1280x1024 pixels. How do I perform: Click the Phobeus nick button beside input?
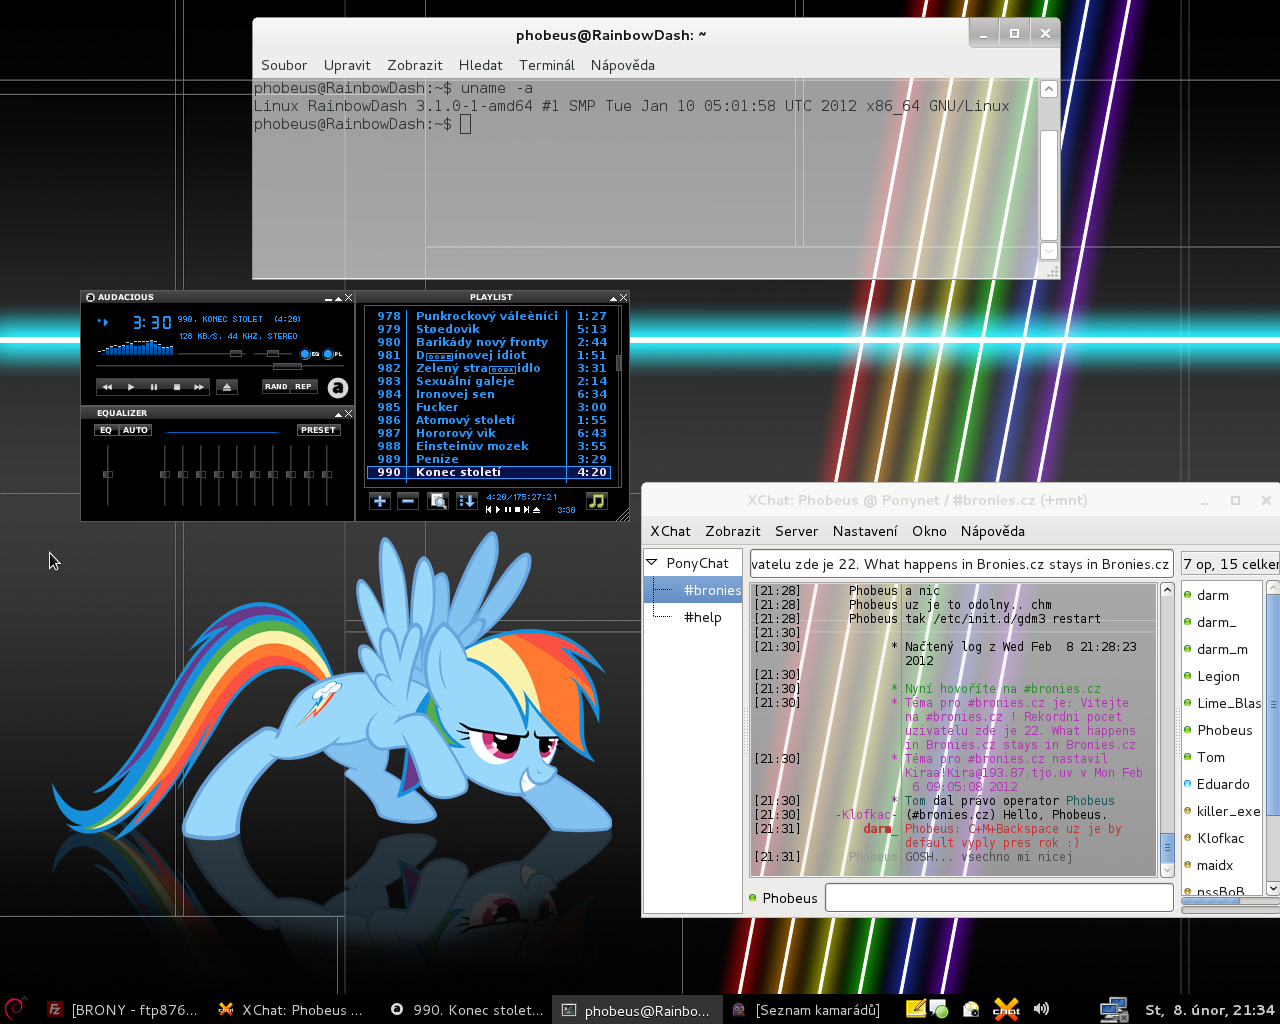[x=784, y=898]
